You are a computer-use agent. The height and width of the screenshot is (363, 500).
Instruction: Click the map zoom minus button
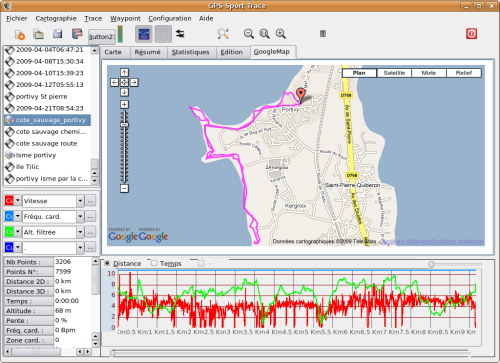click(x=124, y=189)
